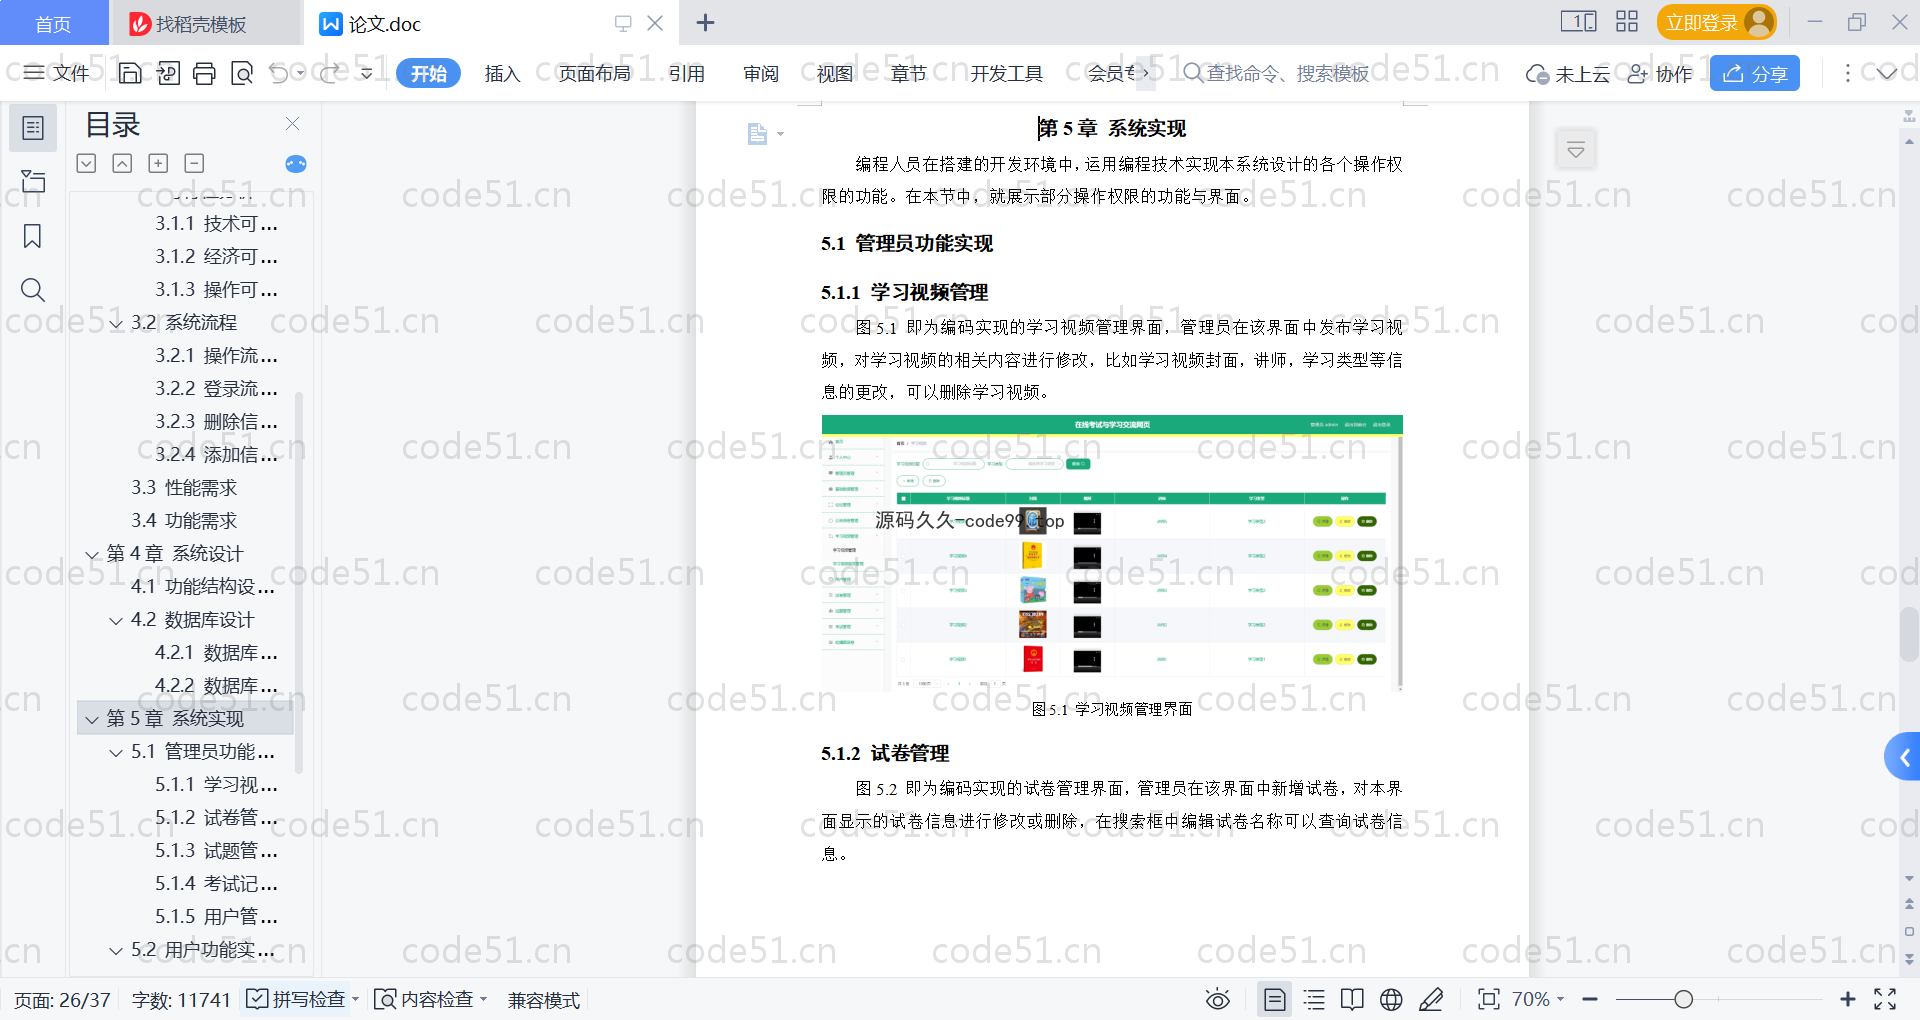Select the 开始 ribbon tab
1920x1020 pixels.
pyautogui.click(x=428, y=73)
